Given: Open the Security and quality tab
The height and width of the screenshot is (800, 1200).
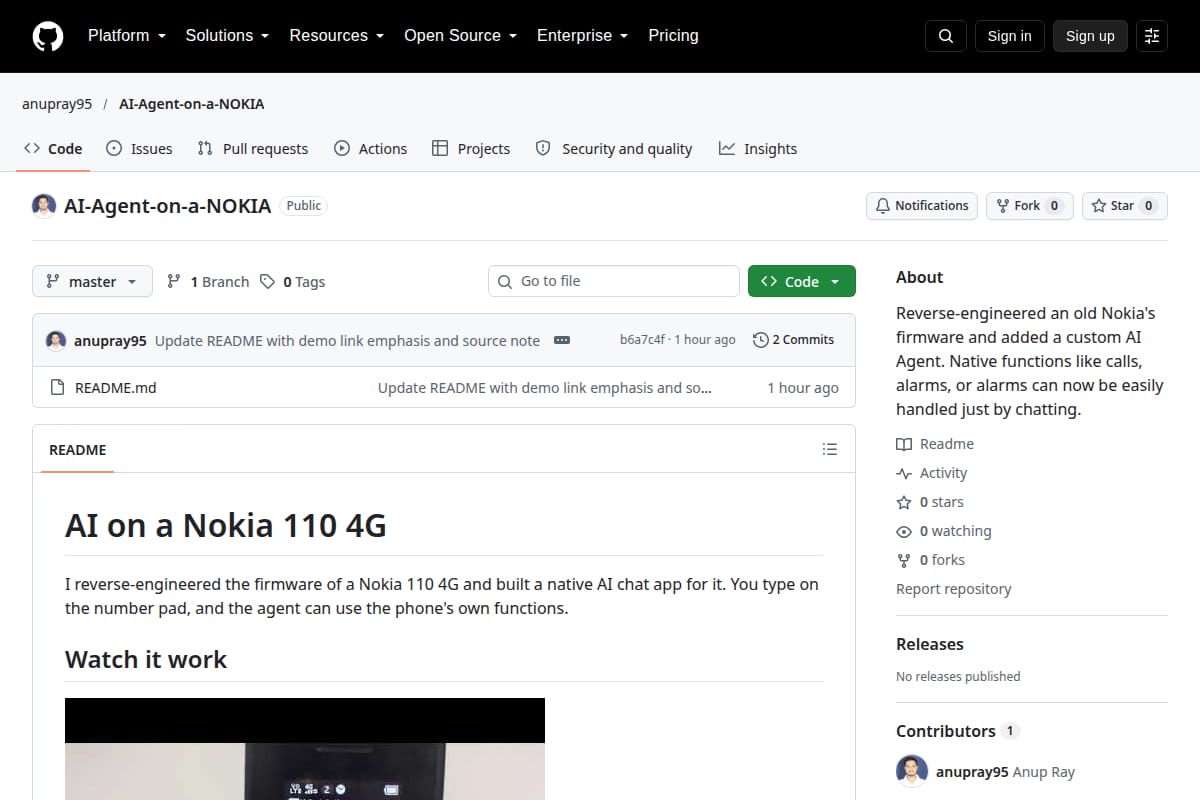Looking at the screenshot, I should (614, 148).
